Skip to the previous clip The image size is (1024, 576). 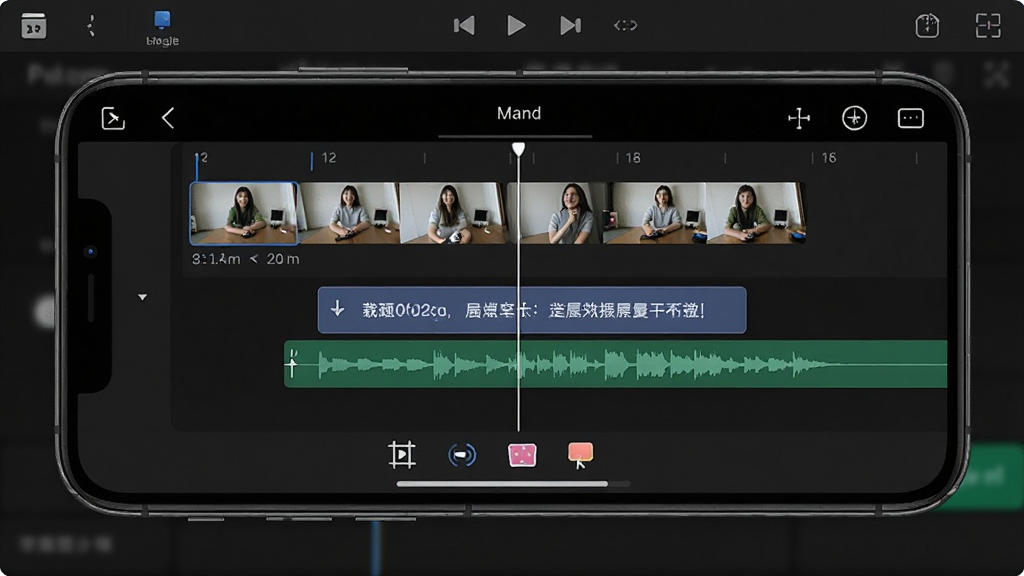(x=464, y=25)
